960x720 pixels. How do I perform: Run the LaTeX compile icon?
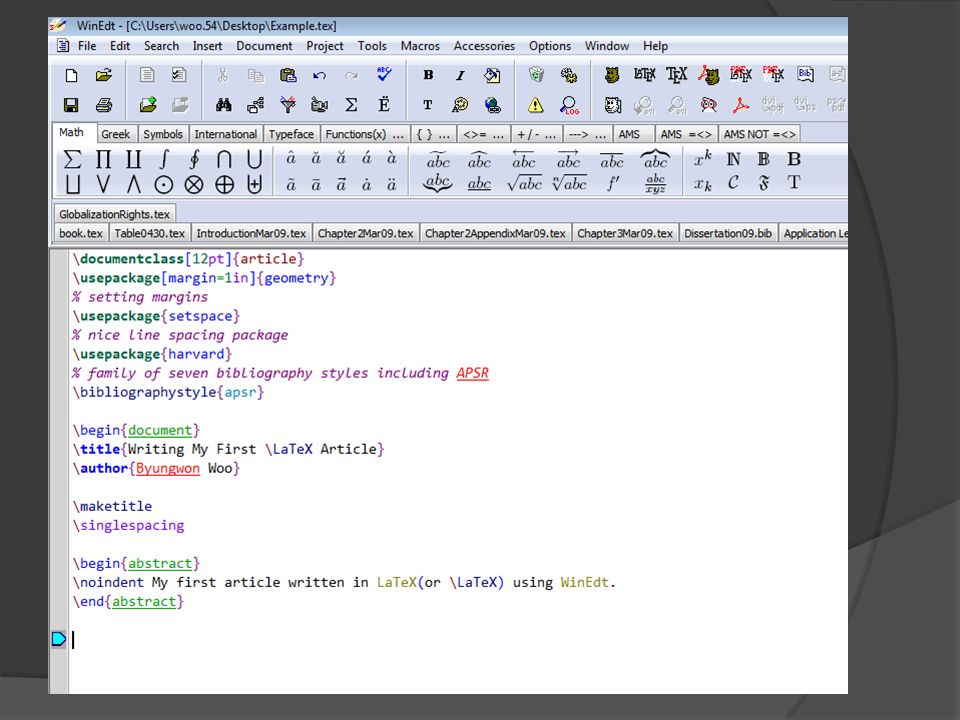pos(644,75)
